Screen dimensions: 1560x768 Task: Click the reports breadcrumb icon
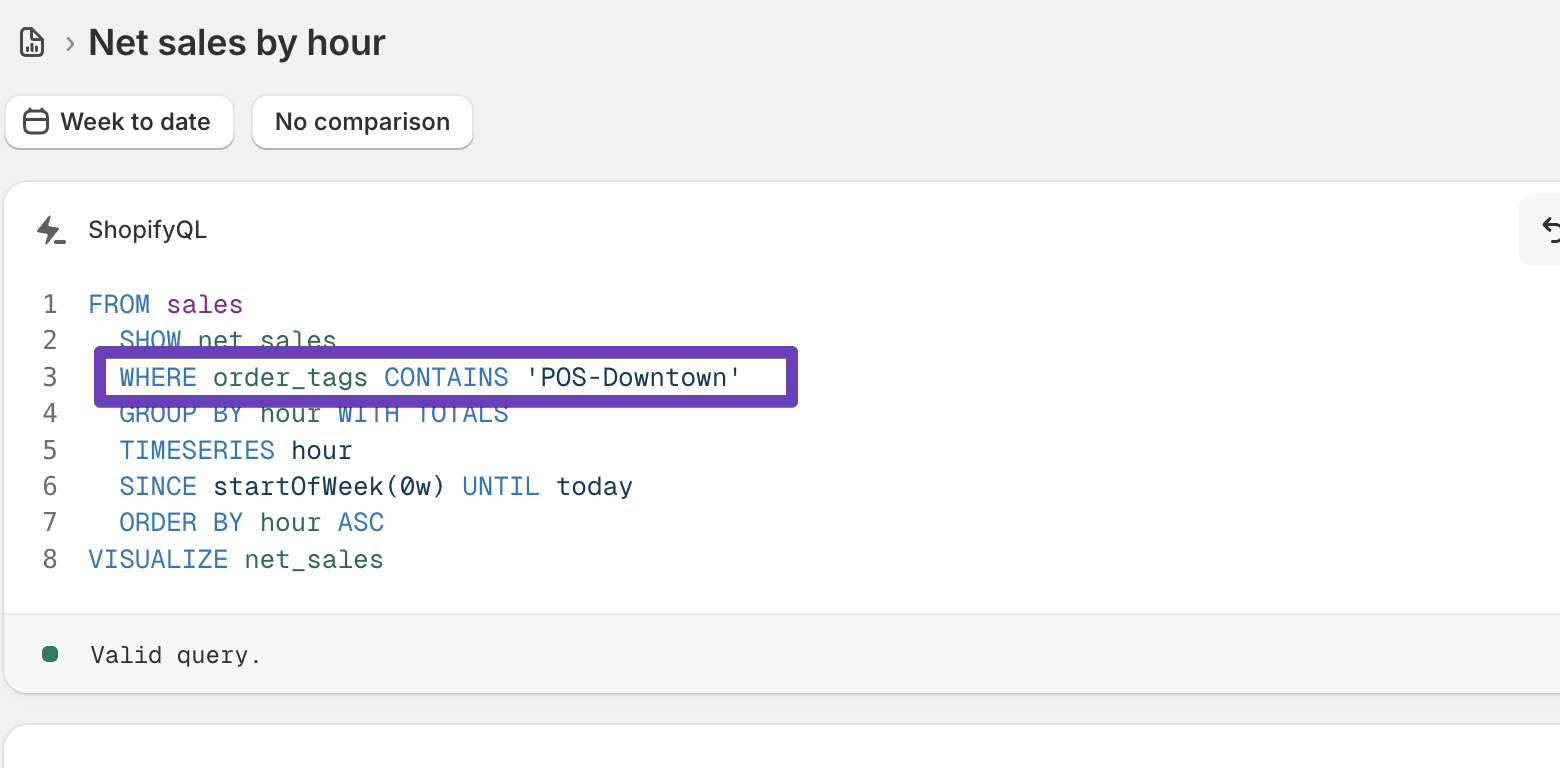click(x=32, y=43)
